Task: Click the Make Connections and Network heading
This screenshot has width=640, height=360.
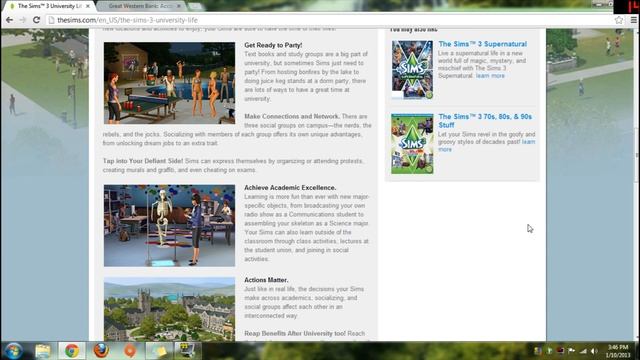Action: pyautogui.click(x=292, y=116)
